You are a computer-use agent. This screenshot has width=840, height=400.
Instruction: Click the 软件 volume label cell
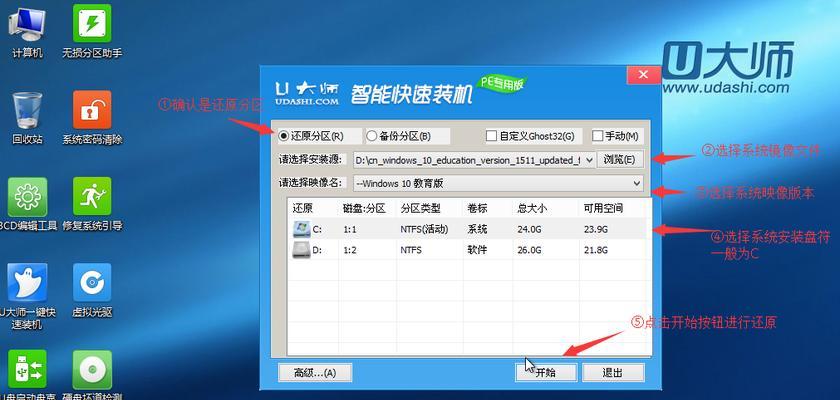(477, 250)
